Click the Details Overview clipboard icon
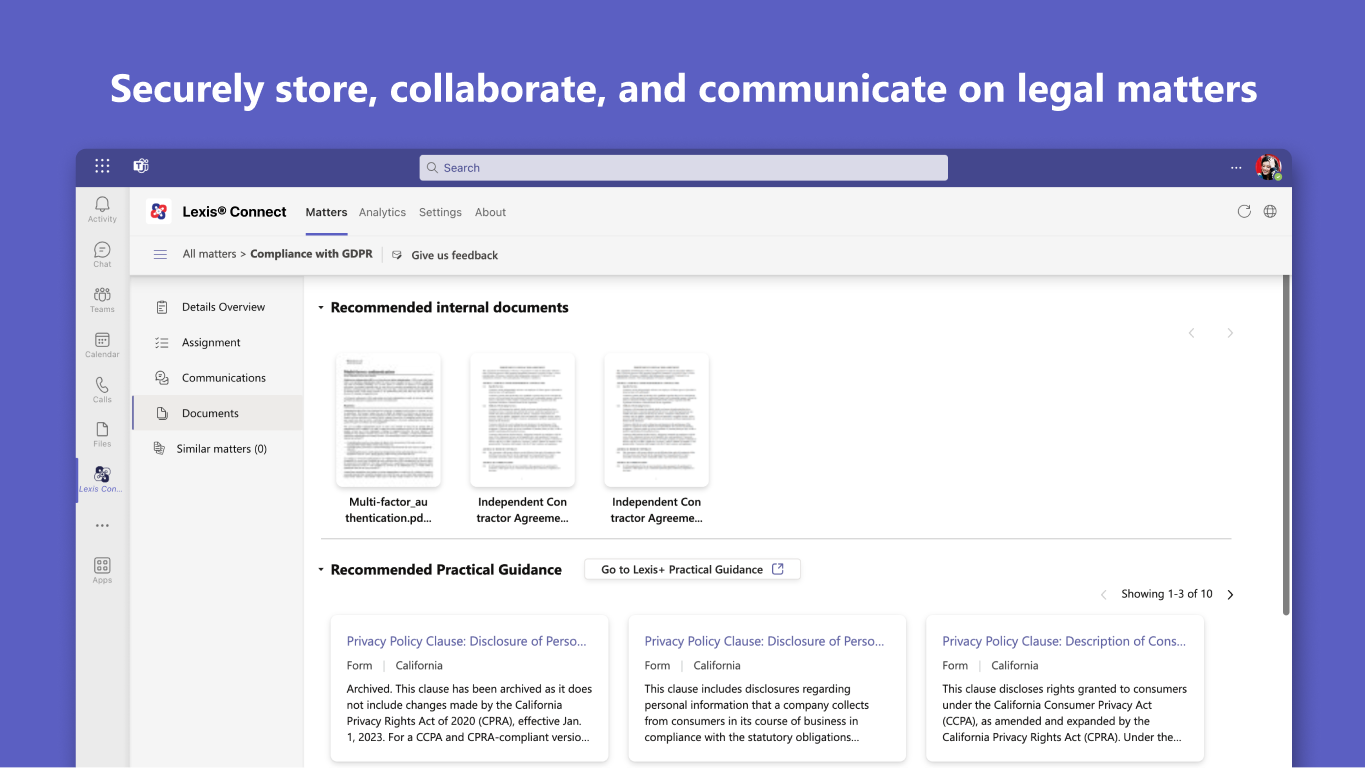 tap(162, 307)
